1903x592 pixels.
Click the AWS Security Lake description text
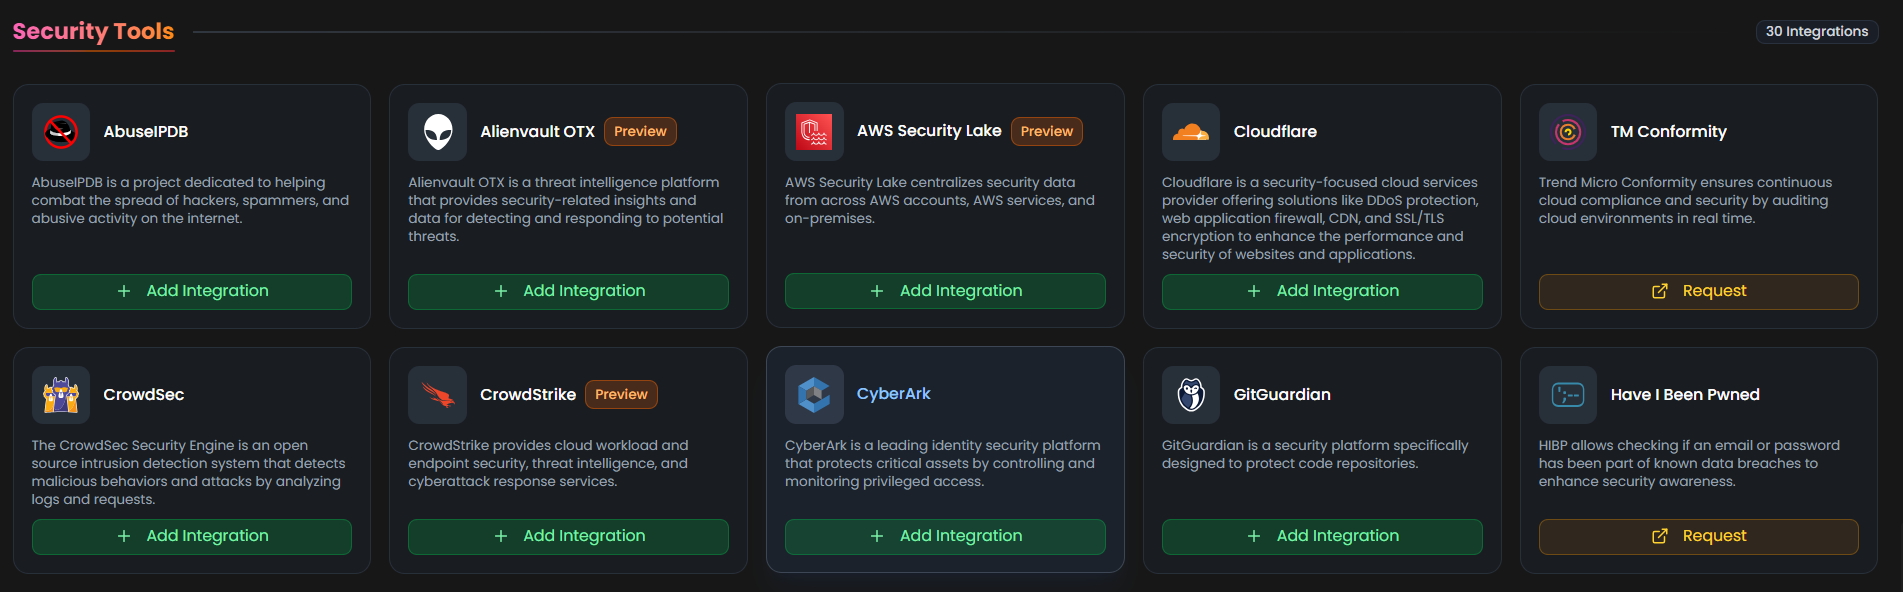(940, 201)
